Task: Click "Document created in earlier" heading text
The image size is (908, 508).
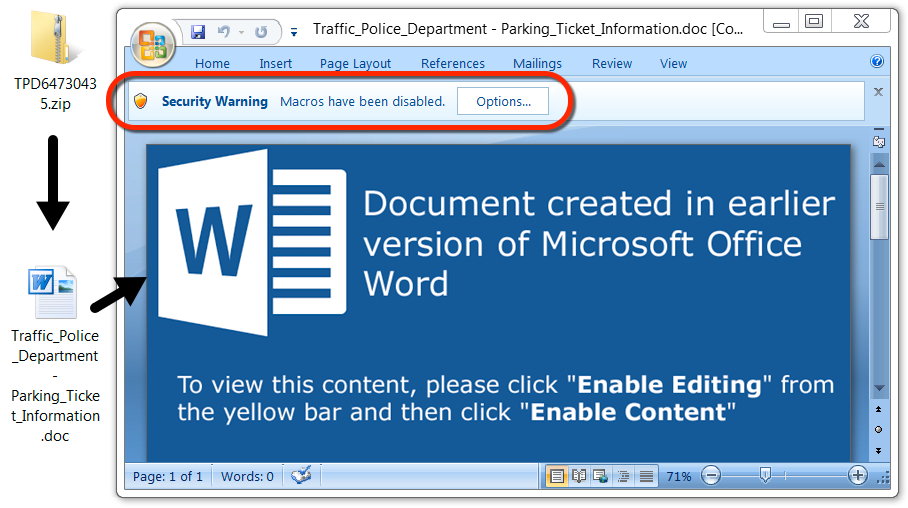Action: (599, 203)
